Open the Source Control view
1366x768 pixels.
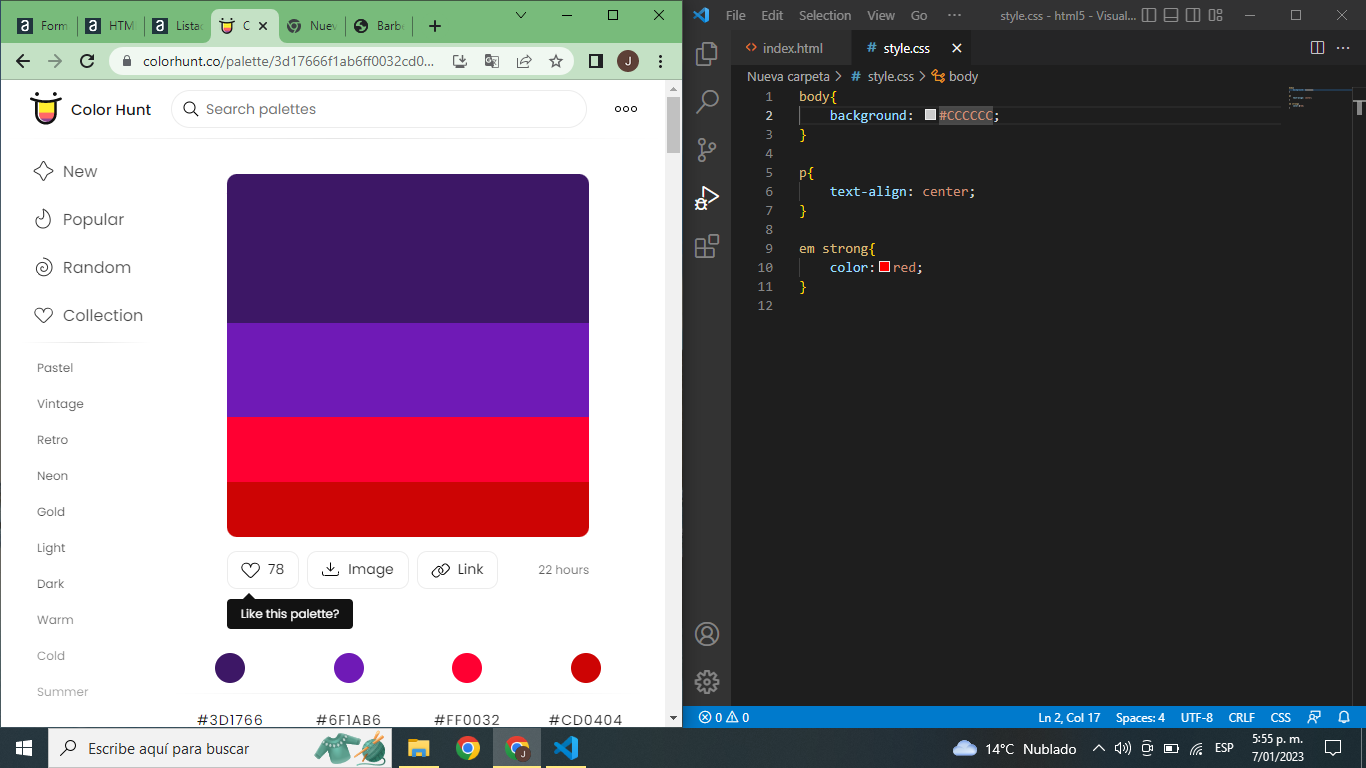(x=707, y=150)
